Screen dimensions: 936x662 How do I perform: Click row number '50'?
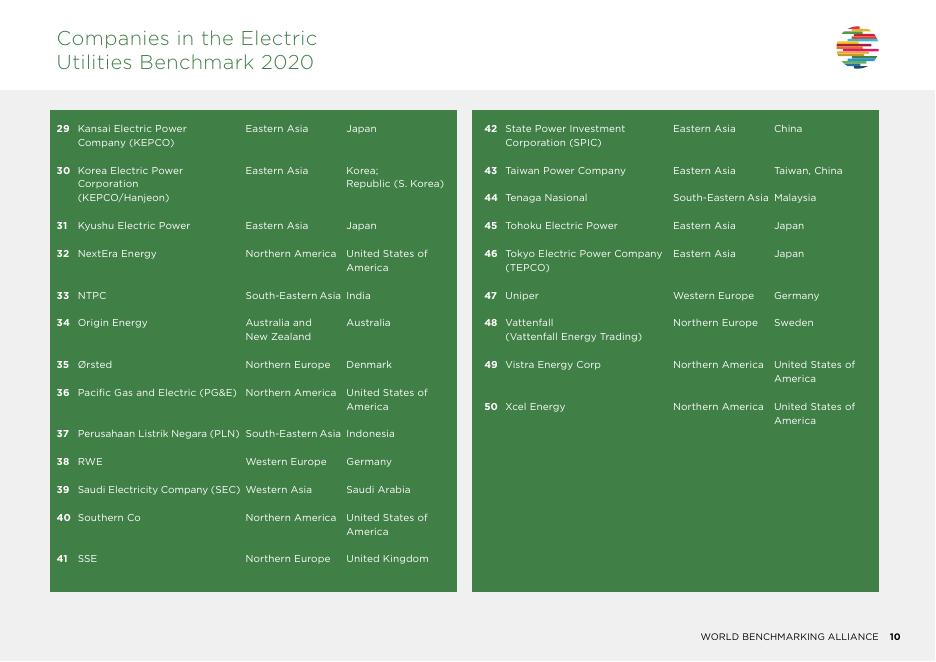(x=491, y=407)
